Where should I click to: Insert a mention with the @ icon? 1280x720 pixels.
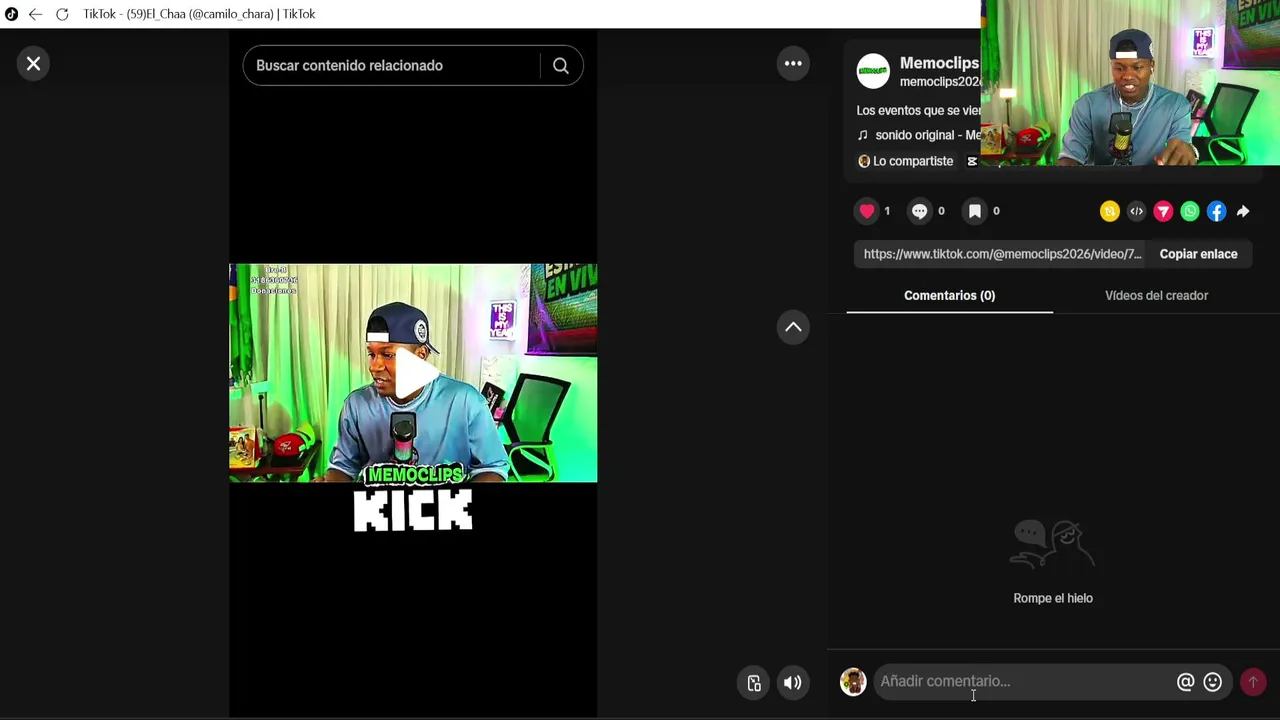(x=1185, y=682)
